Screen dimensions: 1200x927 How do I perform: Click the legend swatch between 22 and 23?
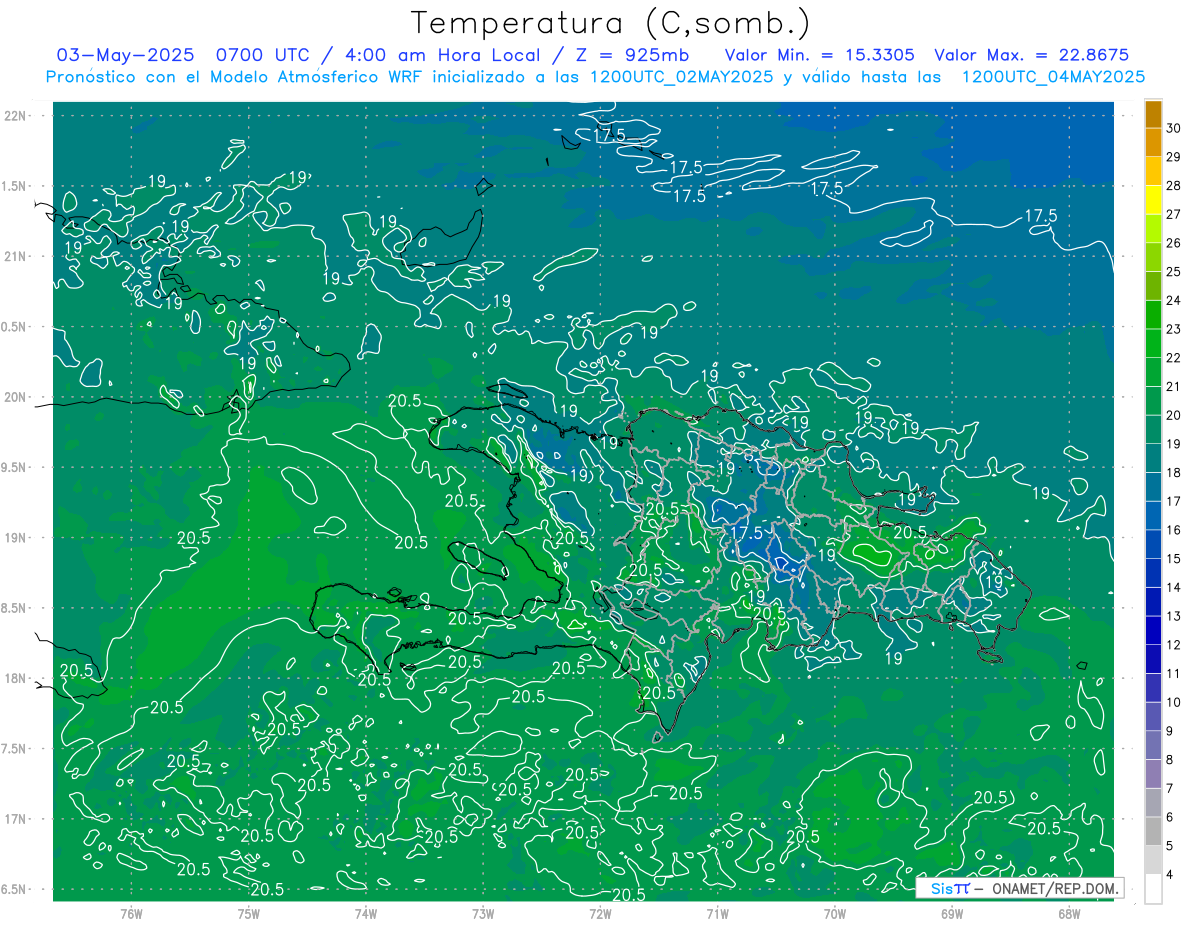(1153, 343)
